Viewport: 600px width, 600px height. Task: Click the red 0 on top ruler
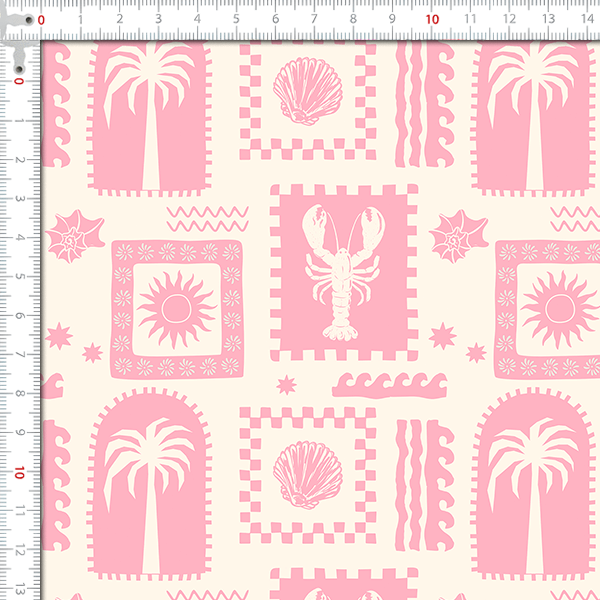(42, 19)
